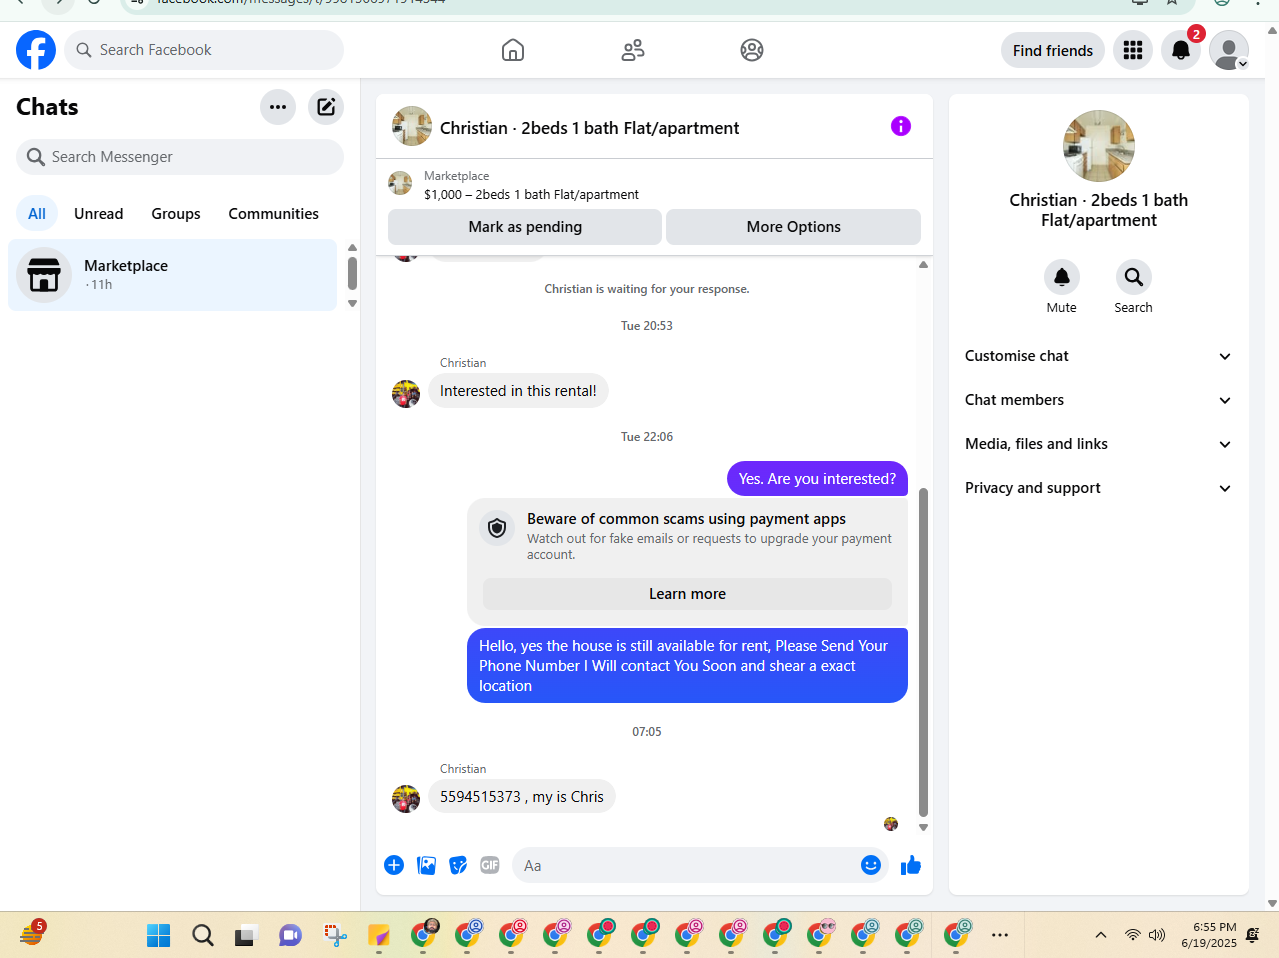Screen dimensions: 1279x958
Task: Send a thumbs-up like
Action: 911,865
